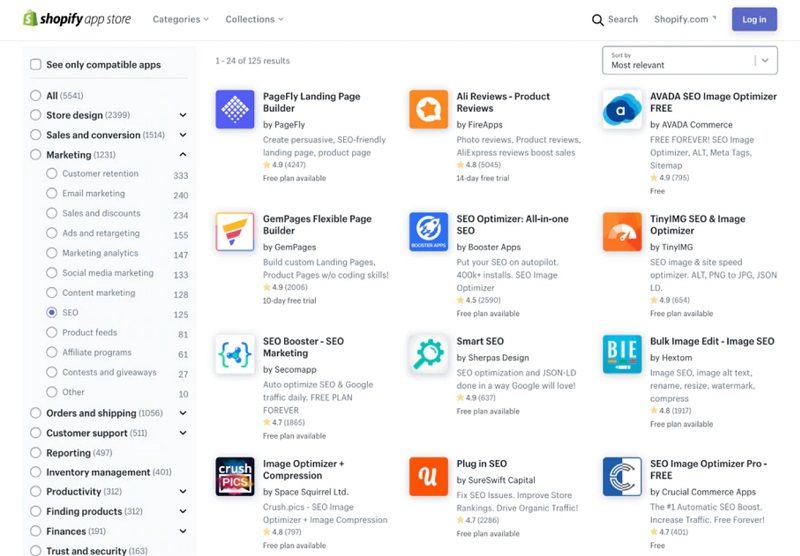Select the GemPages Flexible Page Builder icon
The width and height of the screenshot is (800, 556).
pos(235,232)
